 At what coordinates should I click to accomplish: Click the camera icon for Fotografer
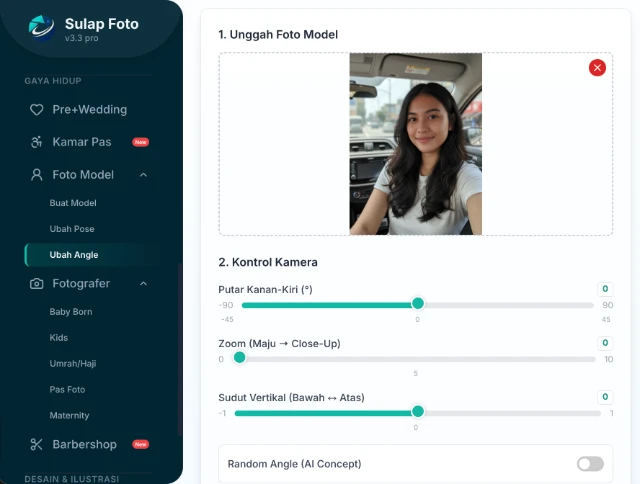coord(37,284)
